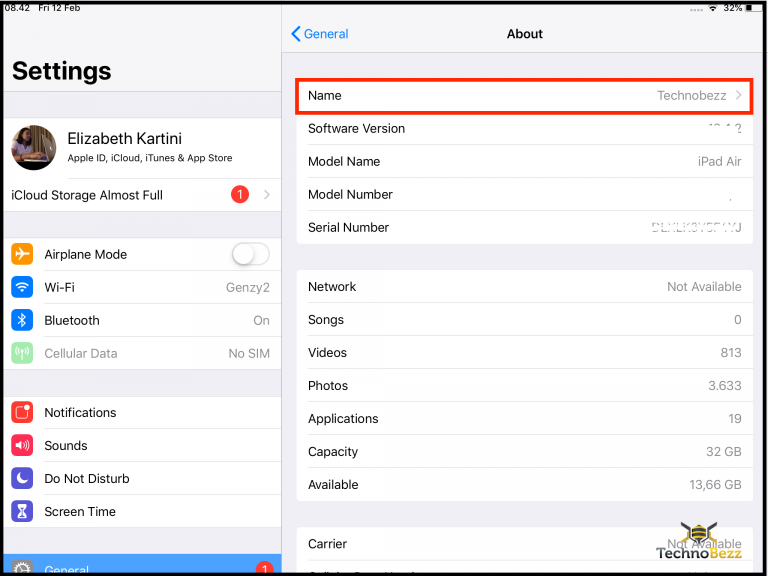Tap the Available row
Screen dimensions: 768x576
525,484
